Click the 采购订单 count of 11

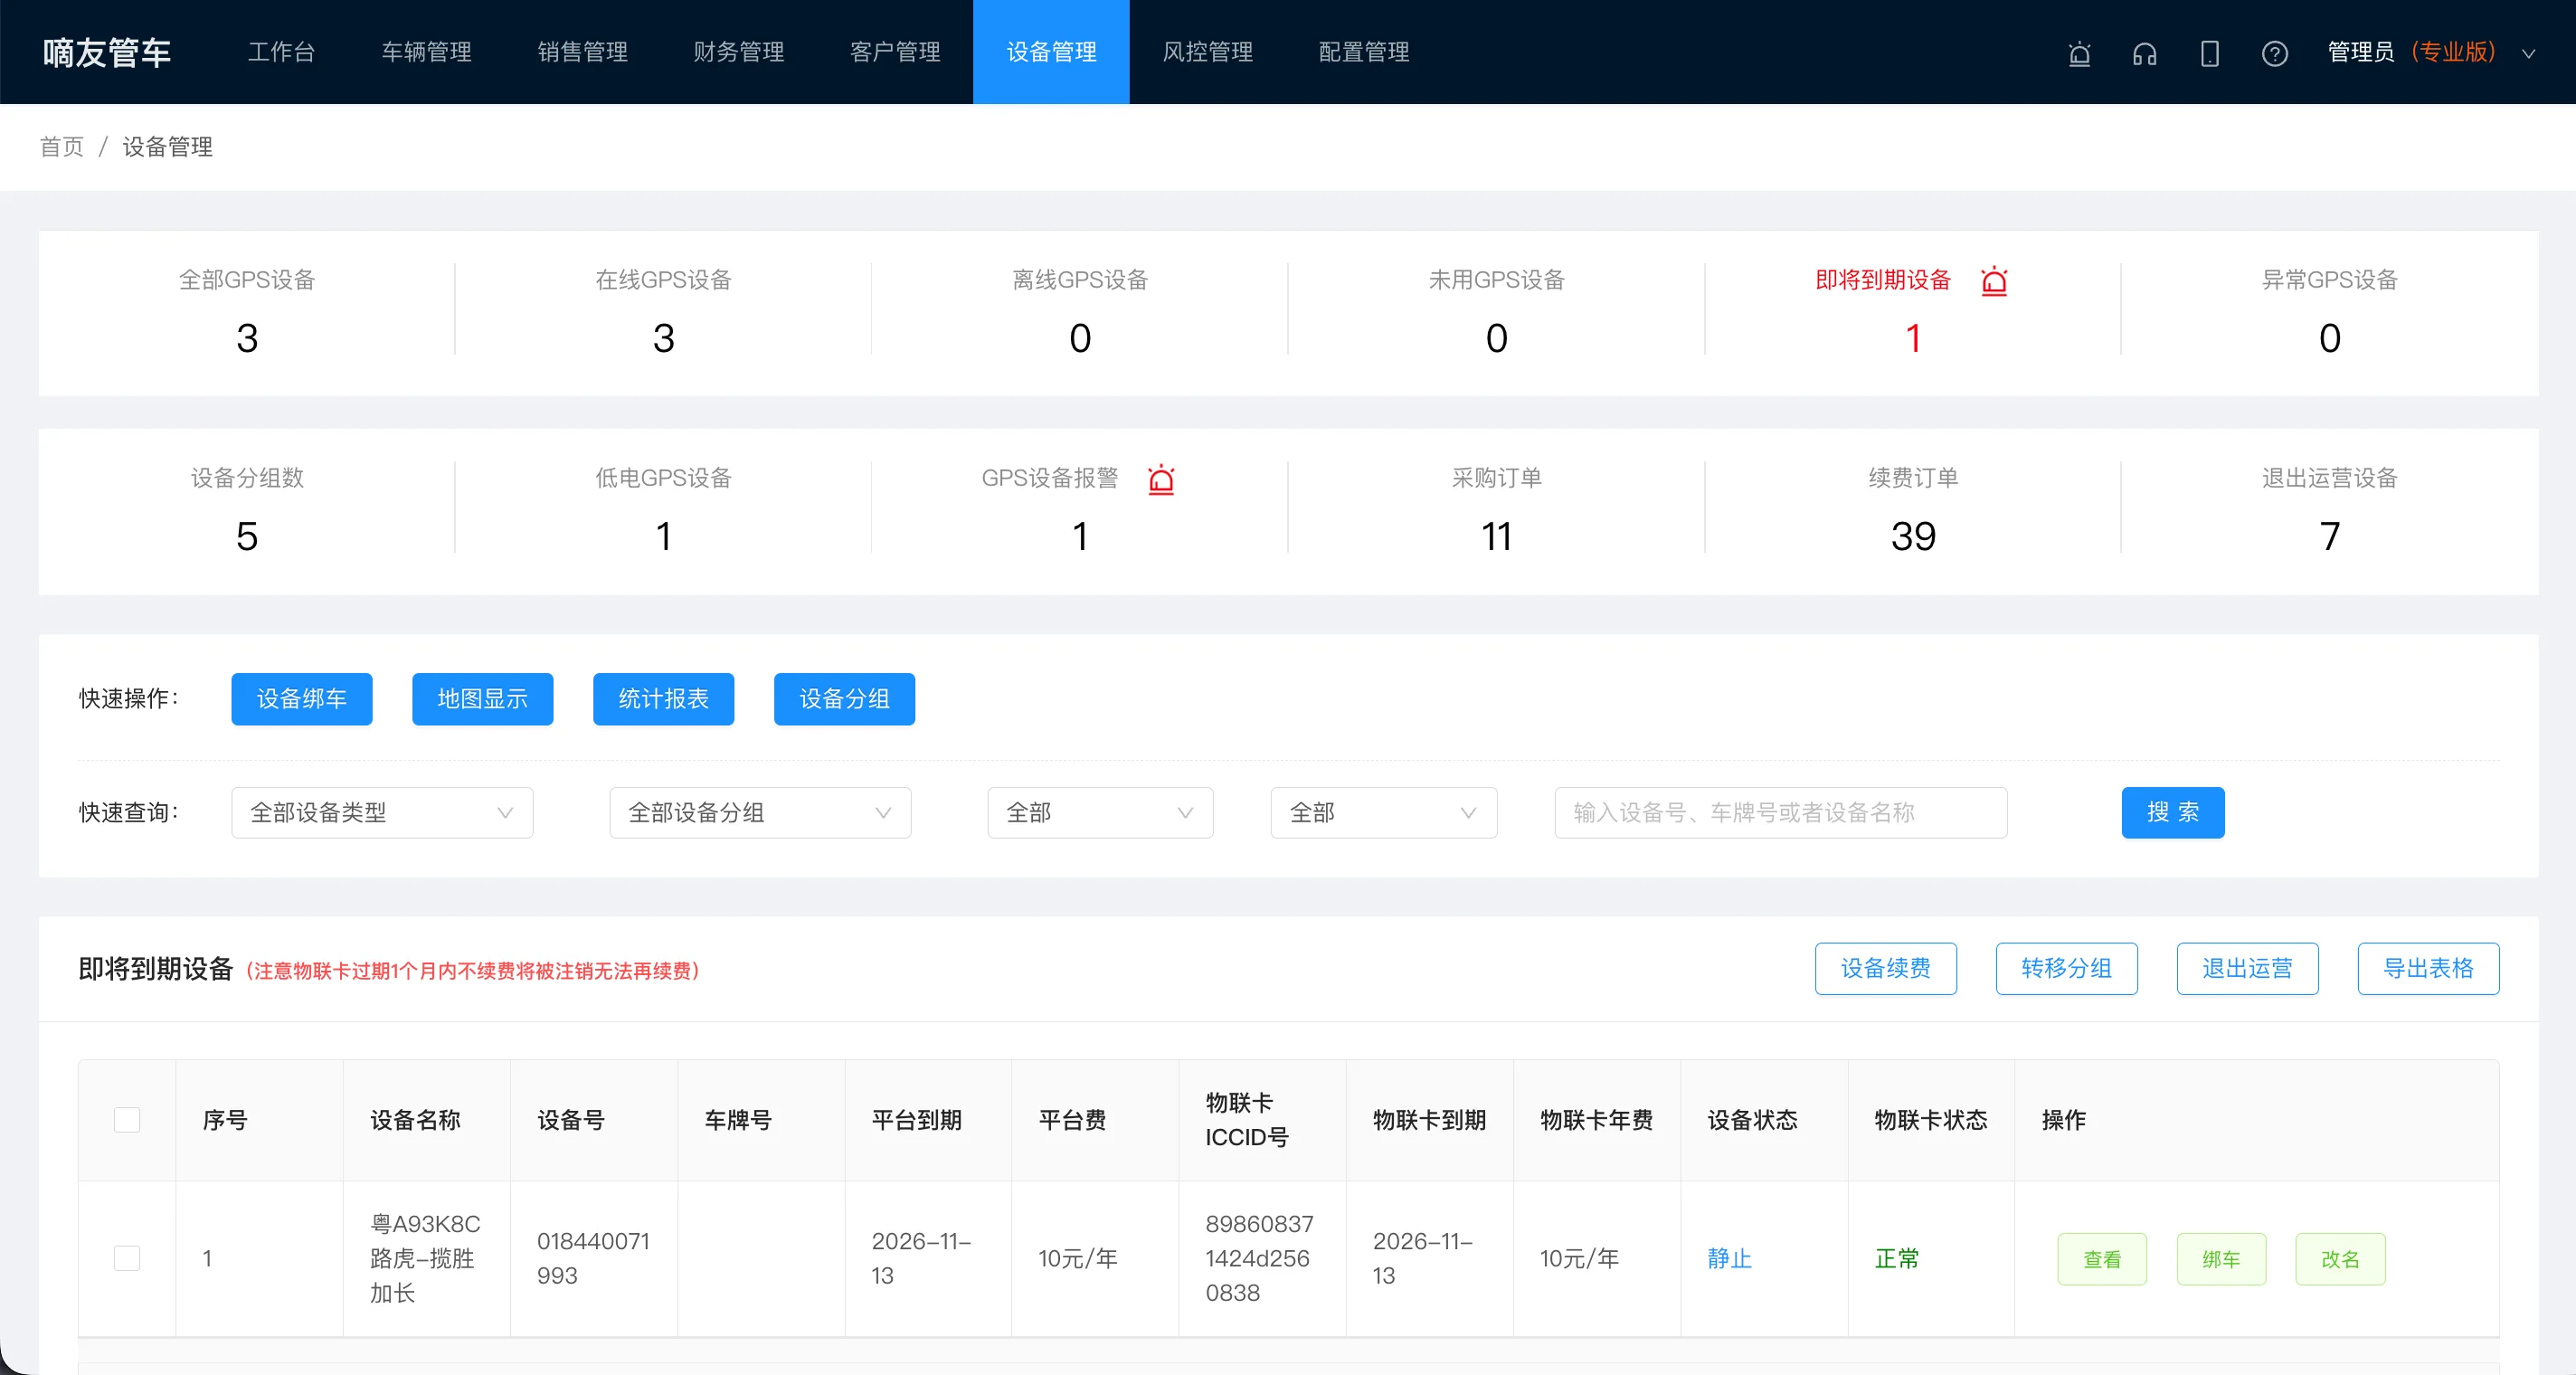click(1497, 537)
